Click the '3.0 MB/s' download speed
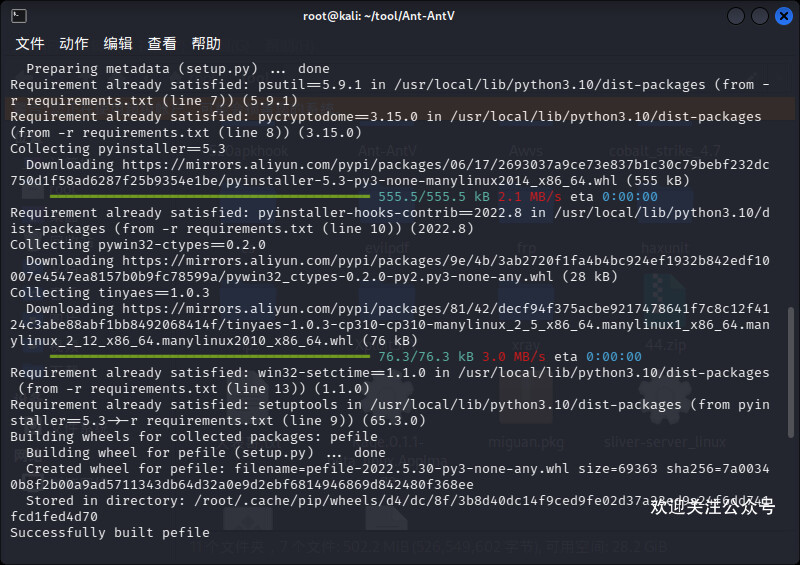 [x=514, y=356]
